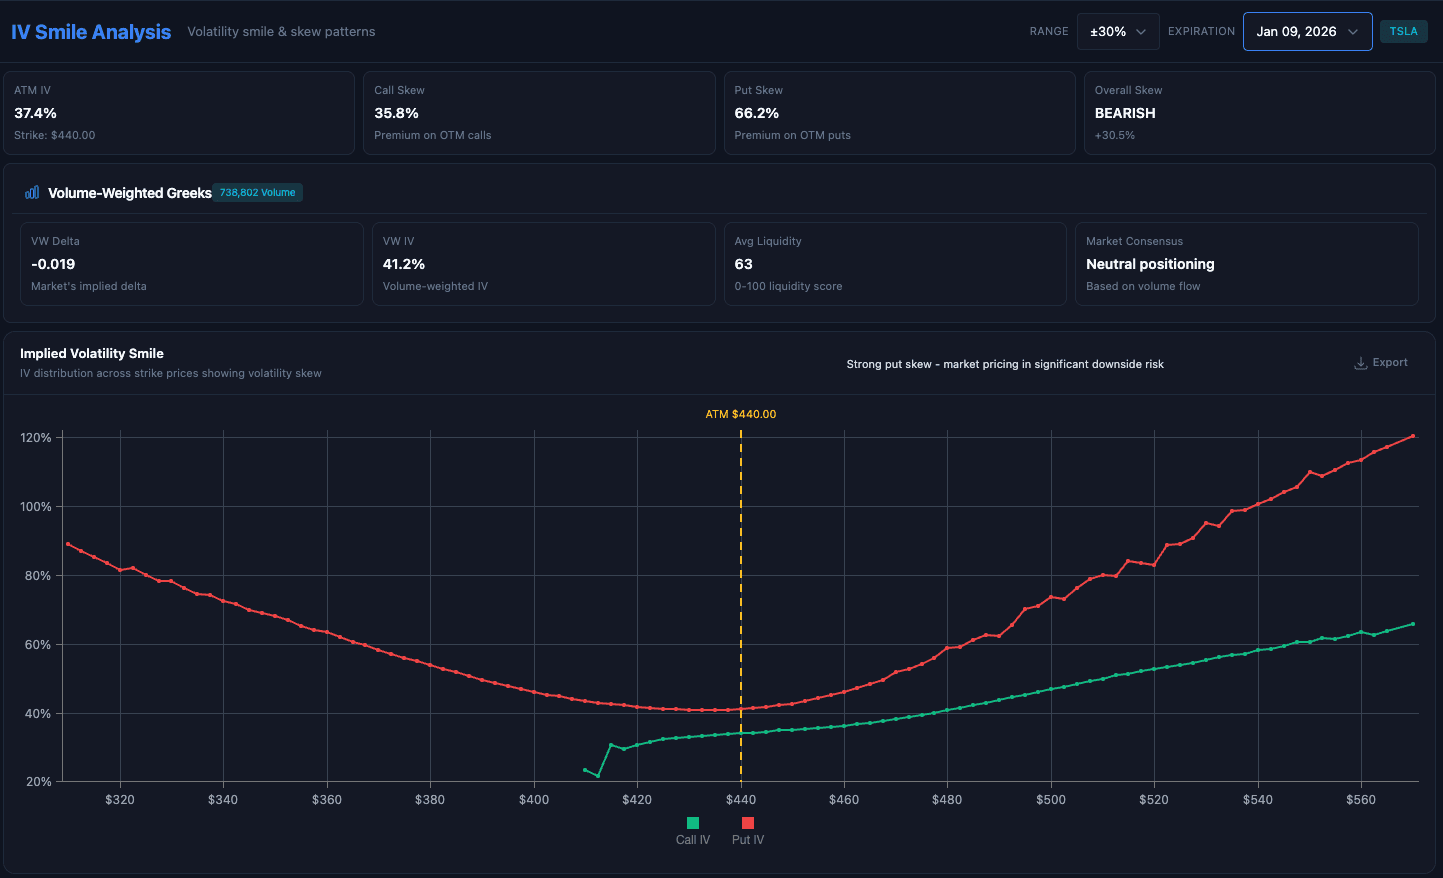Screen dimensions: 1443x878
Task: Click the Neutral positioning consensus text
Action: pos(1150,264)
